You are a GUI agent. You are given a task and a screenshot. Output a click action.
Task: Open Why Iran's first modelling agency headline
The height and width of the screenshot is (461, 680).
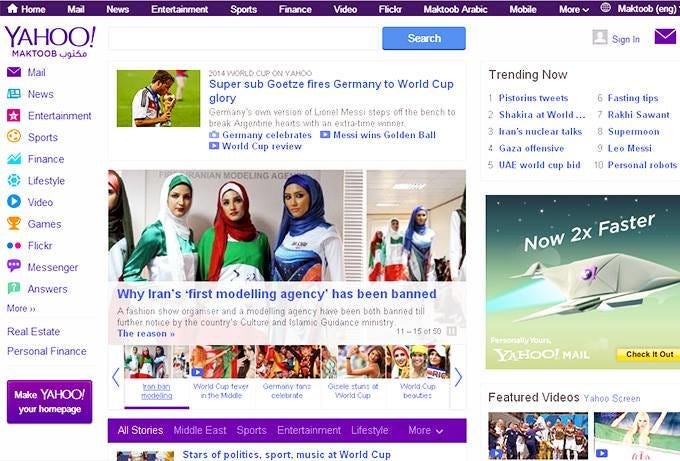pyautogui.click(x=276, y=294)
